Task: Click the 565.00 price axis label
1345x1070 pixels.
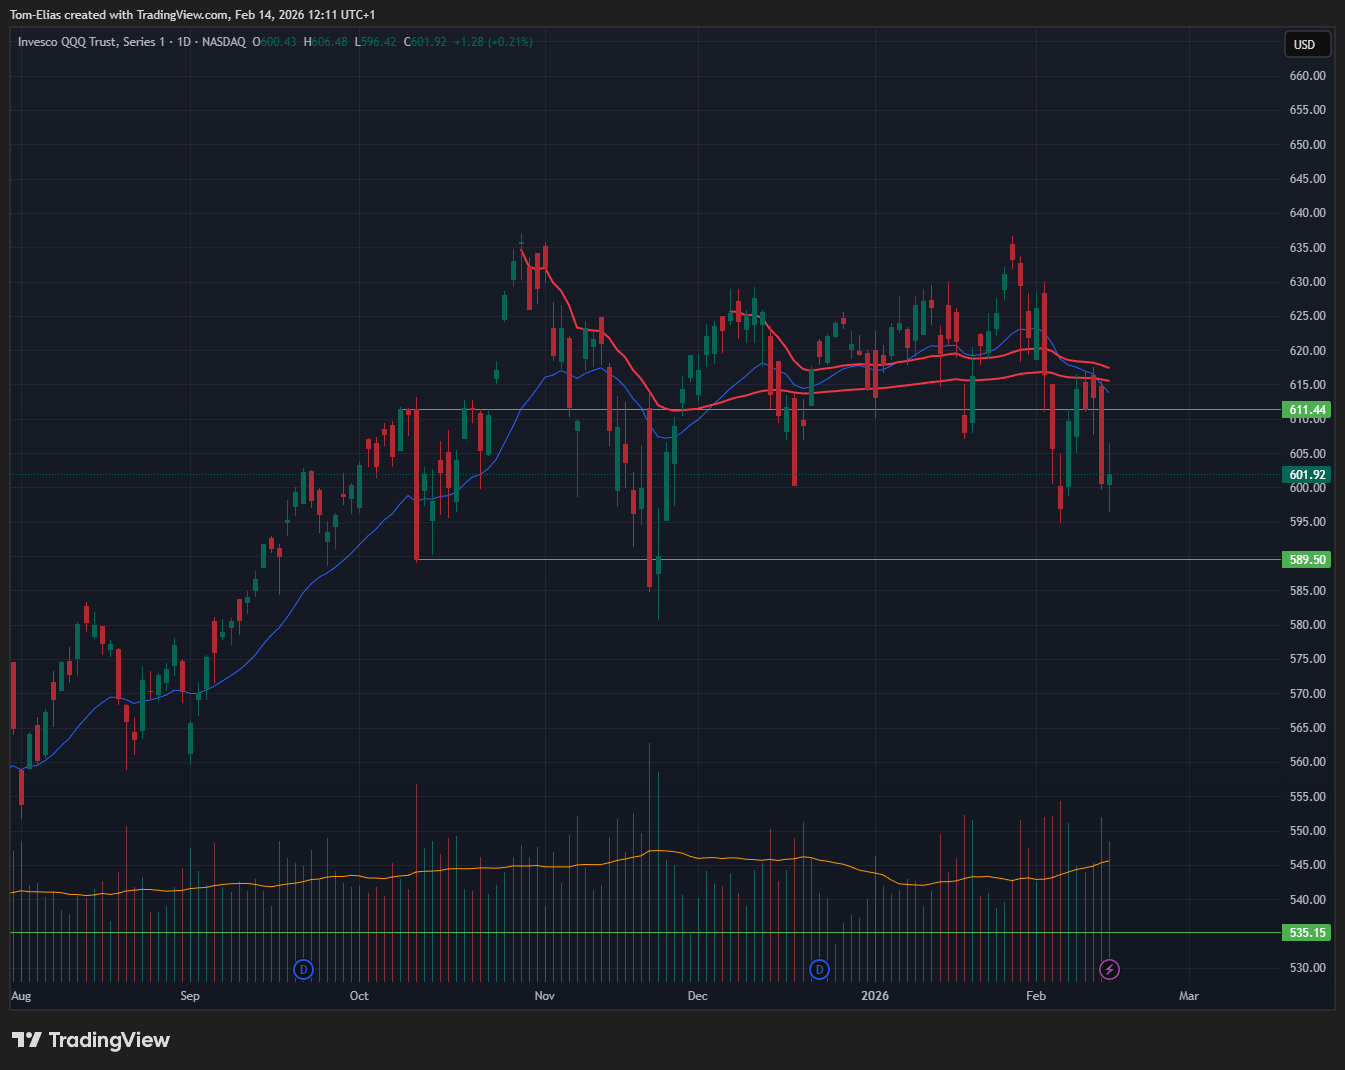Action: coord(1307,728)
